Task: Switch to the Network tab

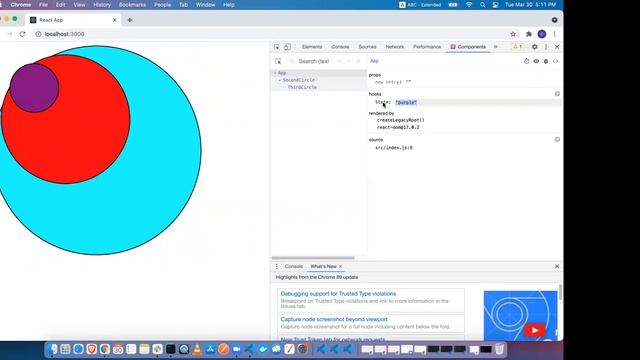Action: point(395,47)
